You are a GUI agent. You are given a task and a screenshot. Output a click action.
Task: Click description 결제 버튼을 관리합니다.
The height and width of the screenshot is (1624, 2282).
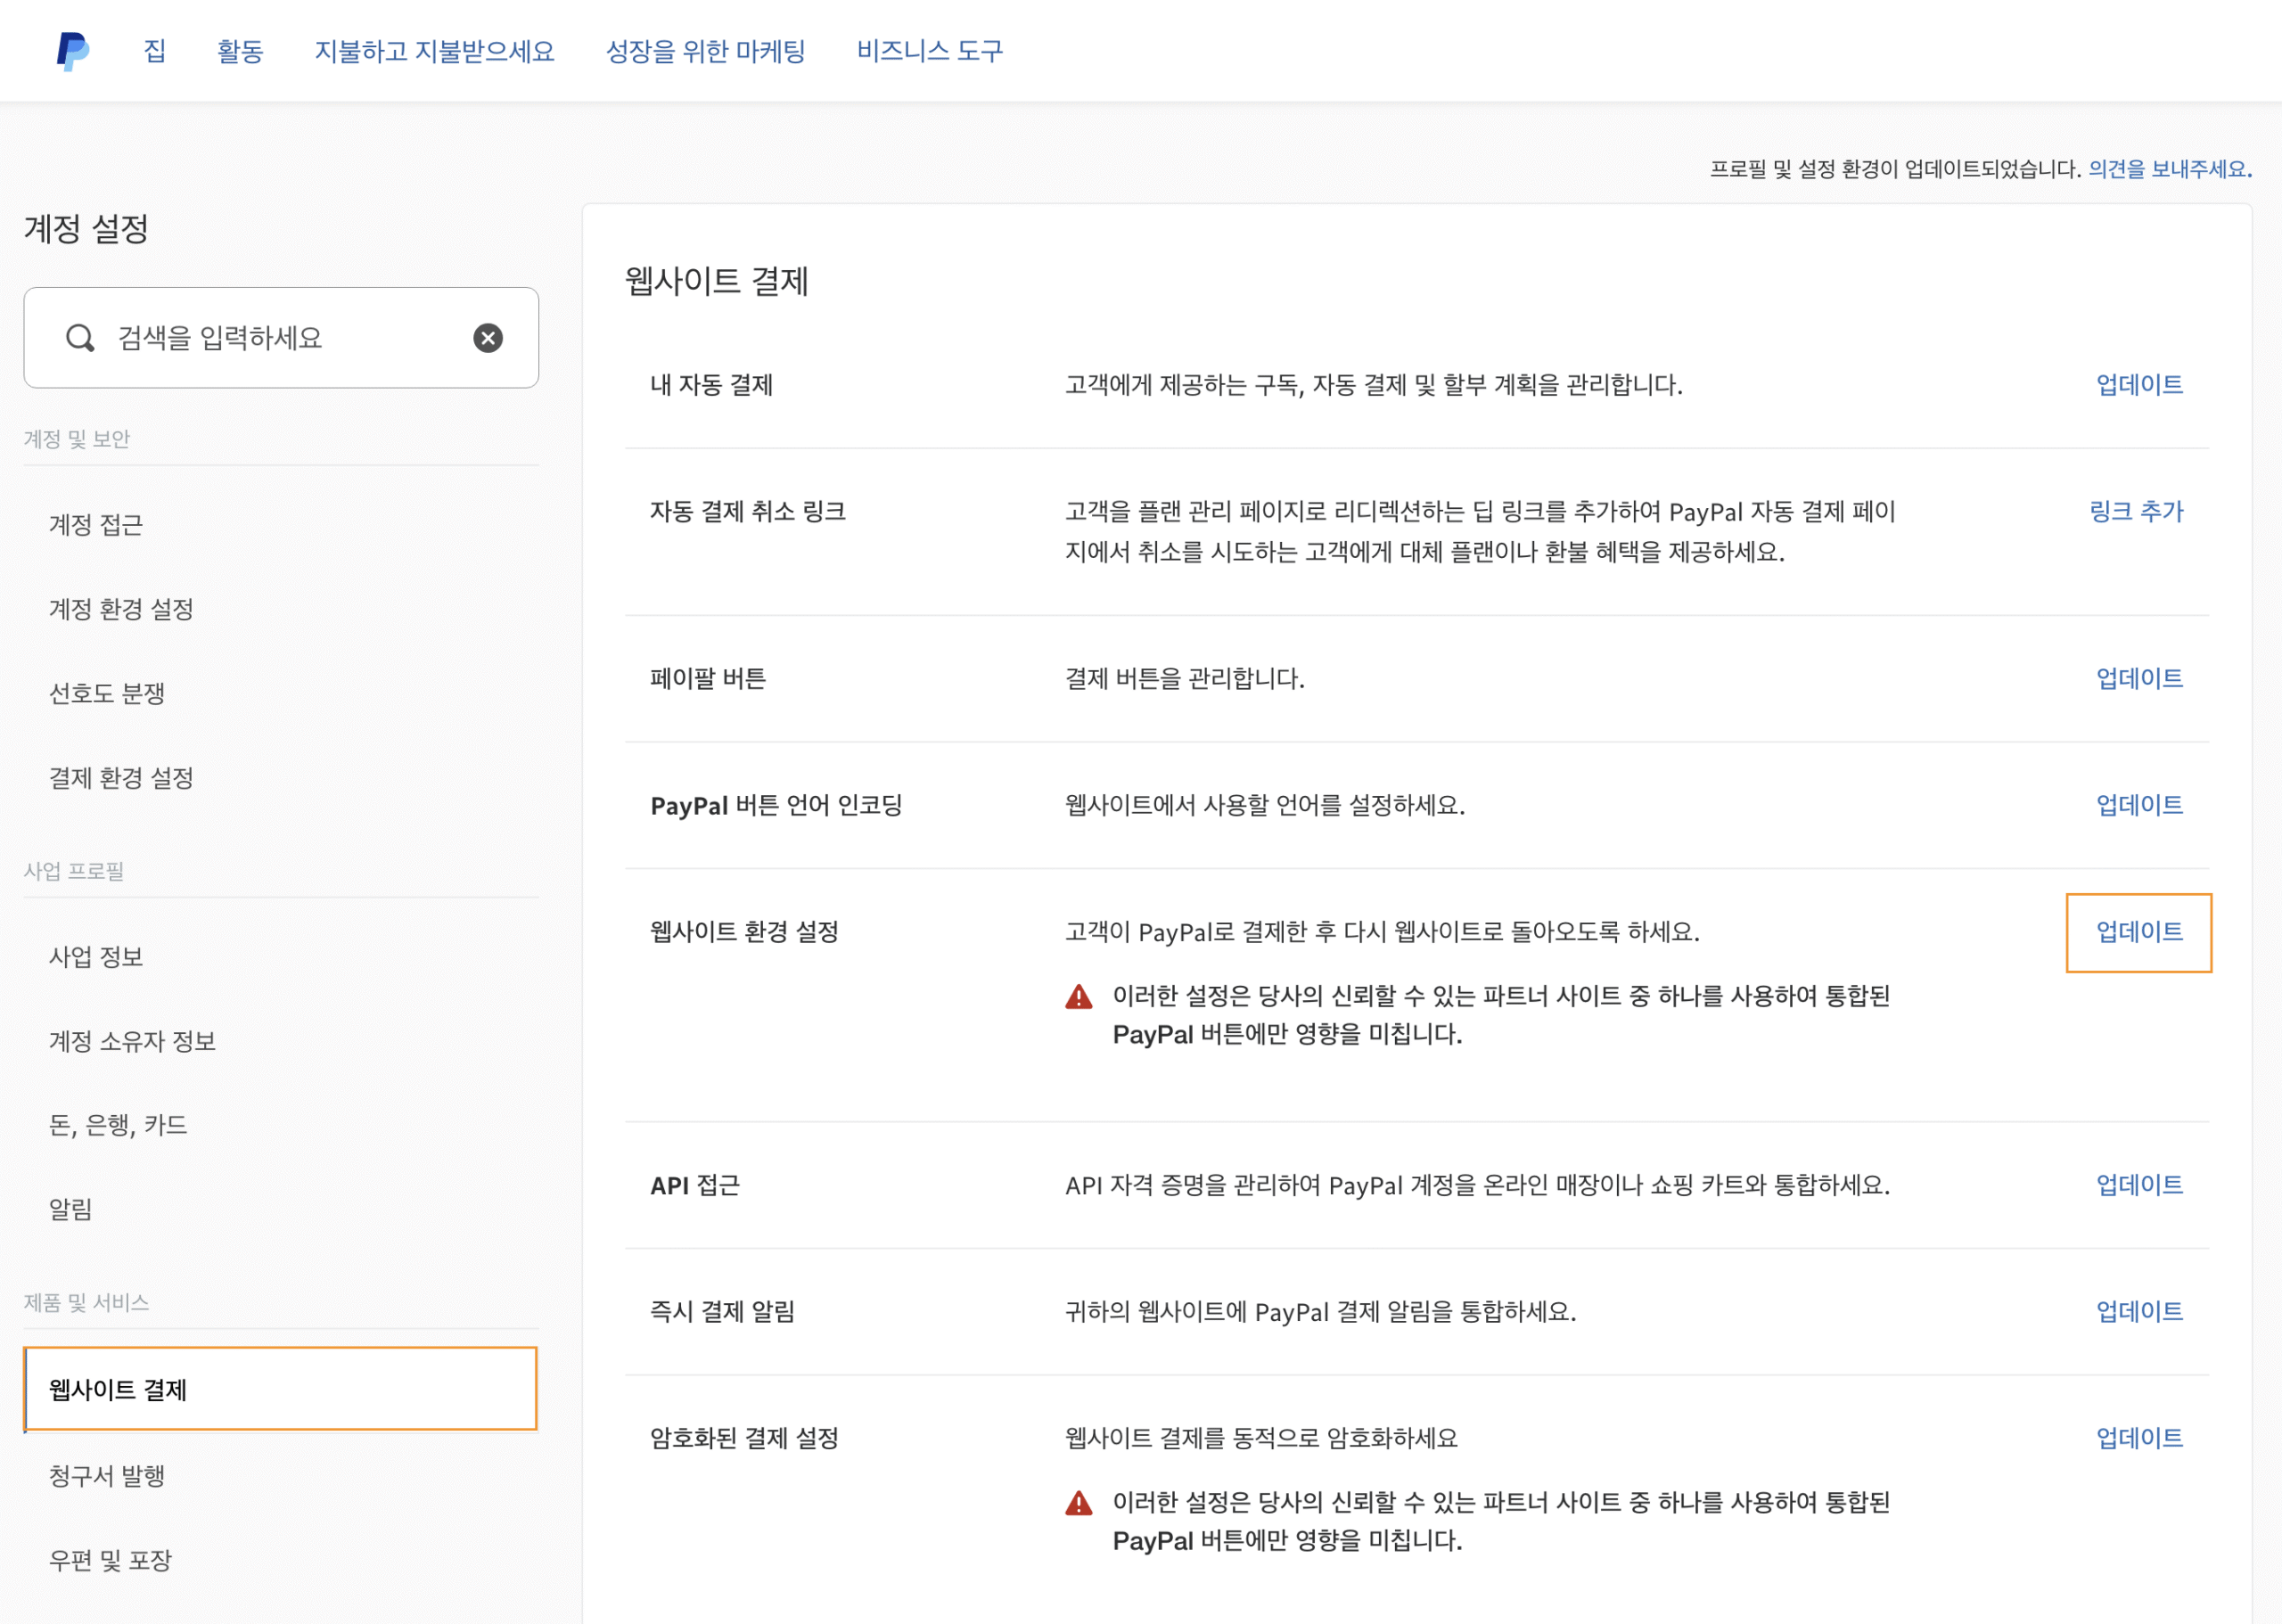(x=1185, y=679)
